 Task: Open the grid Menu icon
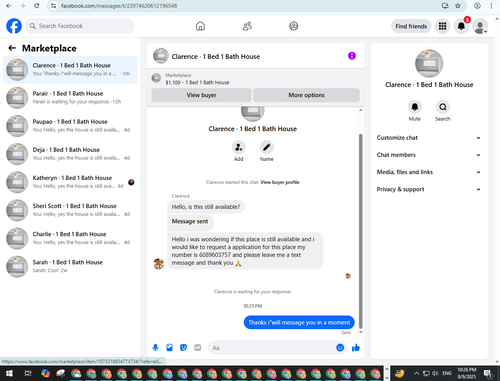442,26
